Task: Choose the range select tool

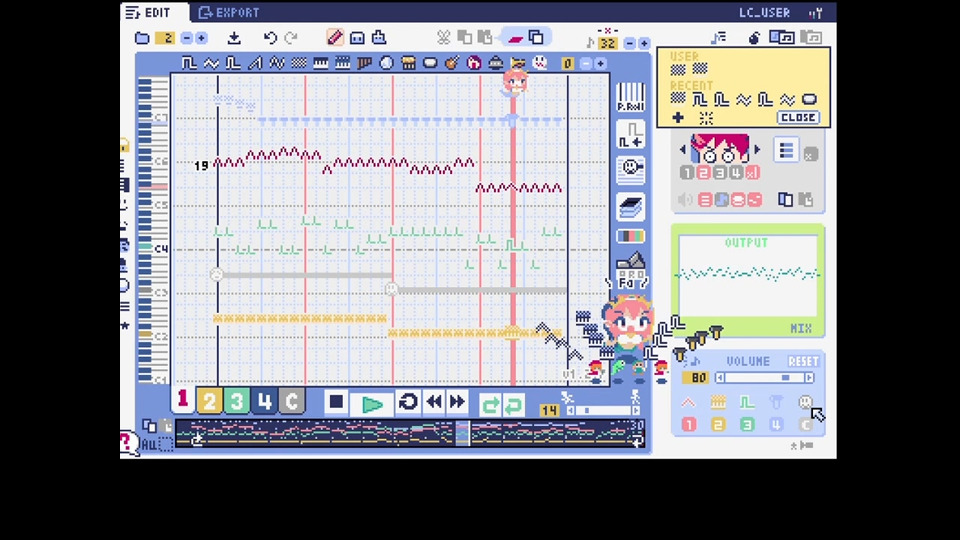Action: [357, 38]
